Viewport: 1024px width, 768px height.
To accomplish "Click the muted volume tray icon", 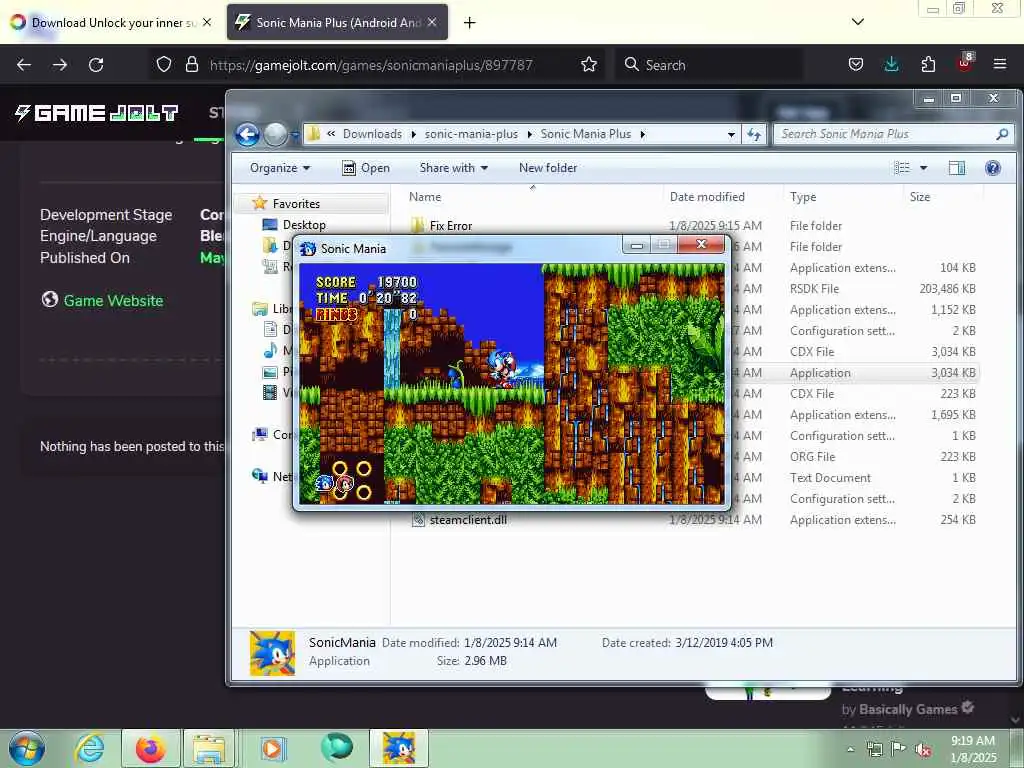I will pos(923,750).
